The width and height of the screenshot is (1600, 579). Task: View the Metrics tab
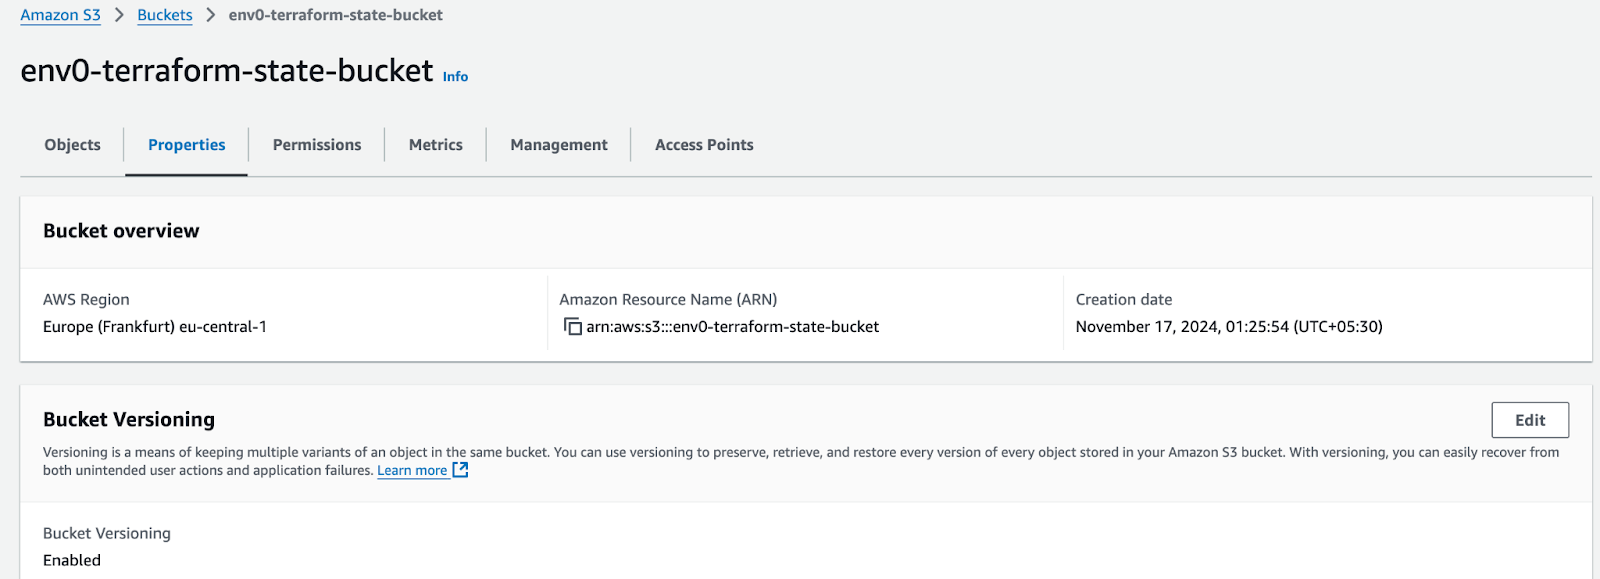point(436,145)
